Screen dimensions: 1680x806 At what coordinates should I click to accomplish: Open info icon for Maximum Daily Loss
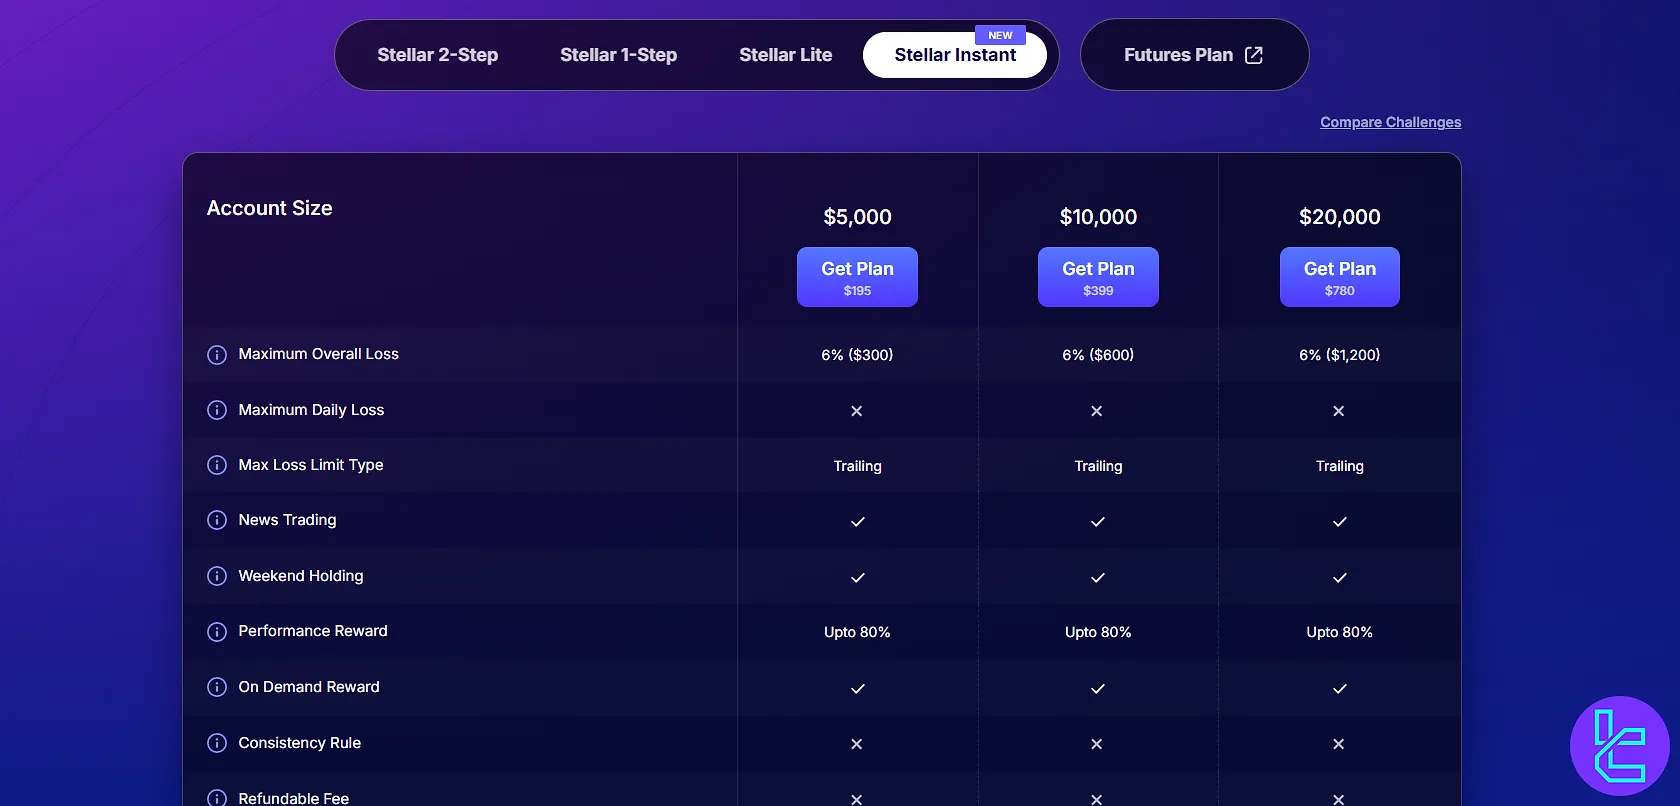pos(217,410)
